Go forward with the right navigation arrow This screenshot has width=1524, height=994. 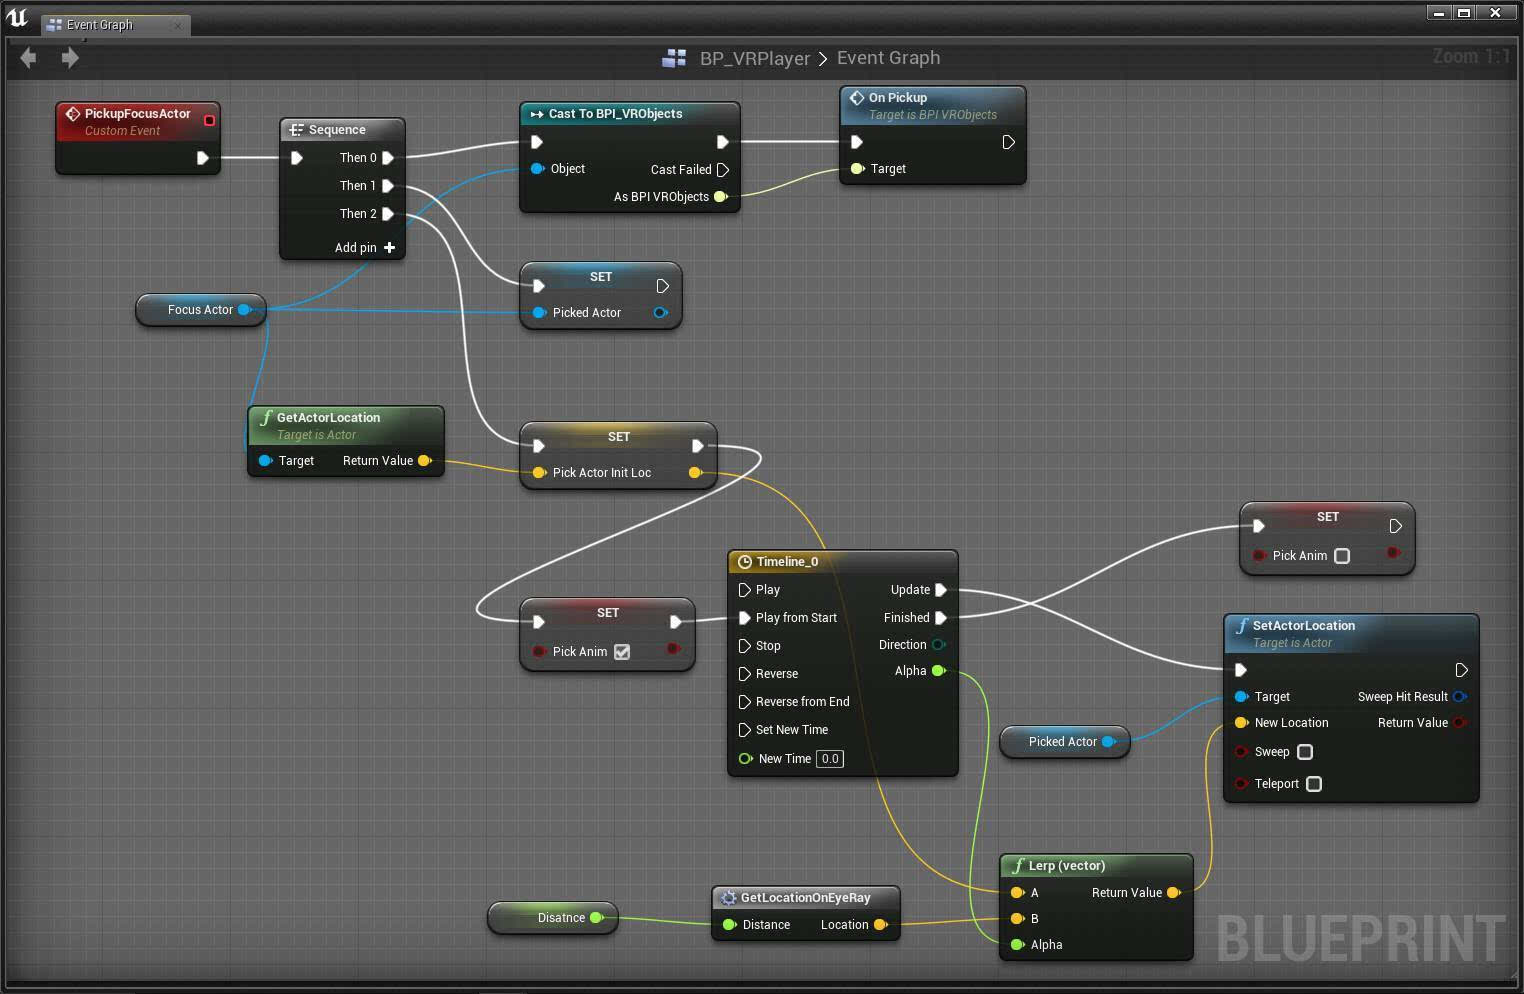click(70, 58)
